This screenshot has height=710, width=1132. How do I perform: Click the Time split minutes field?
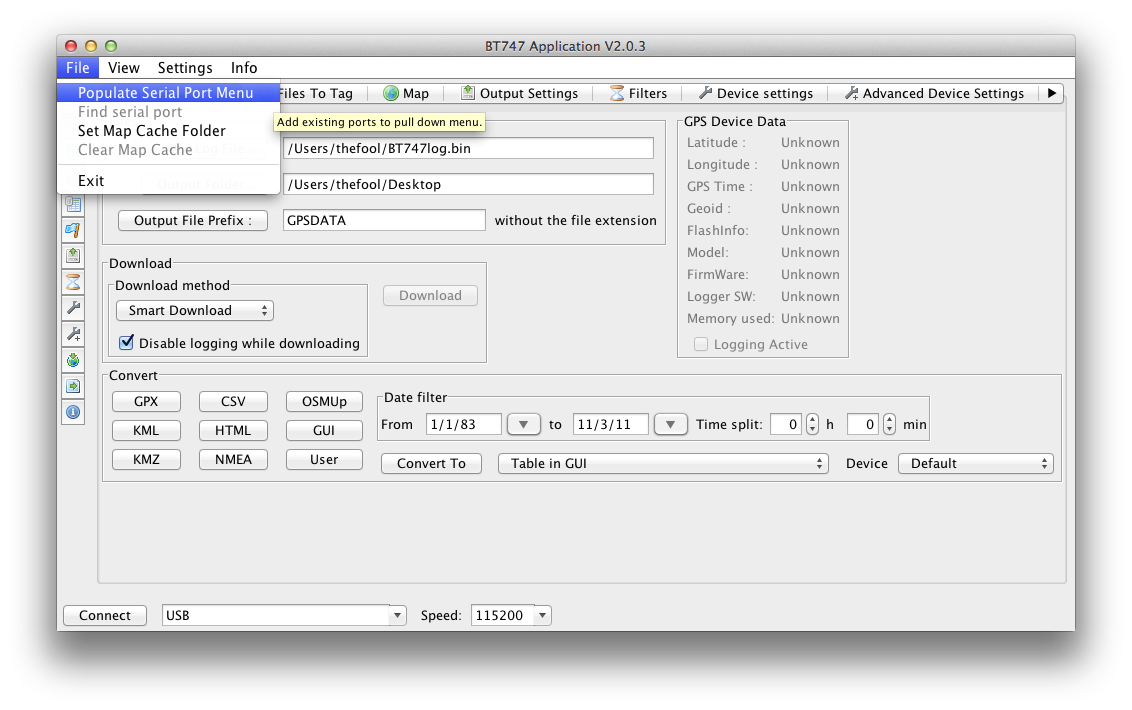coord(863,424)
